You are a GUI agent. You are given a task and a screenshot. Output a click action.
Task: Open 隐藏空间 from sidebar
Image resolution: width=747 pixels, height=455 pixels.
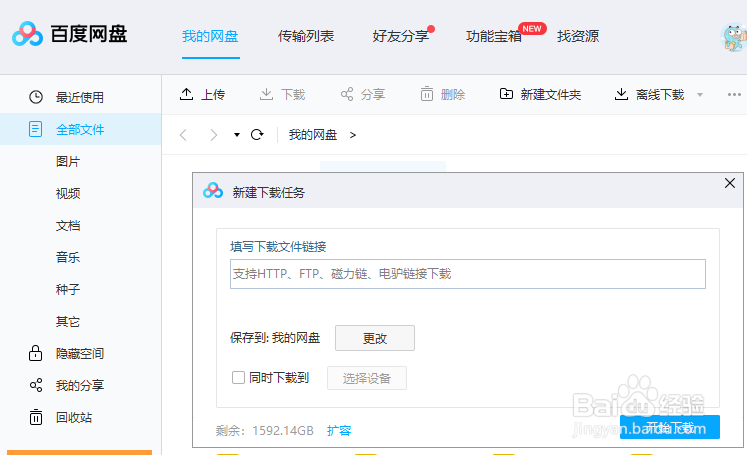[80, 354]
